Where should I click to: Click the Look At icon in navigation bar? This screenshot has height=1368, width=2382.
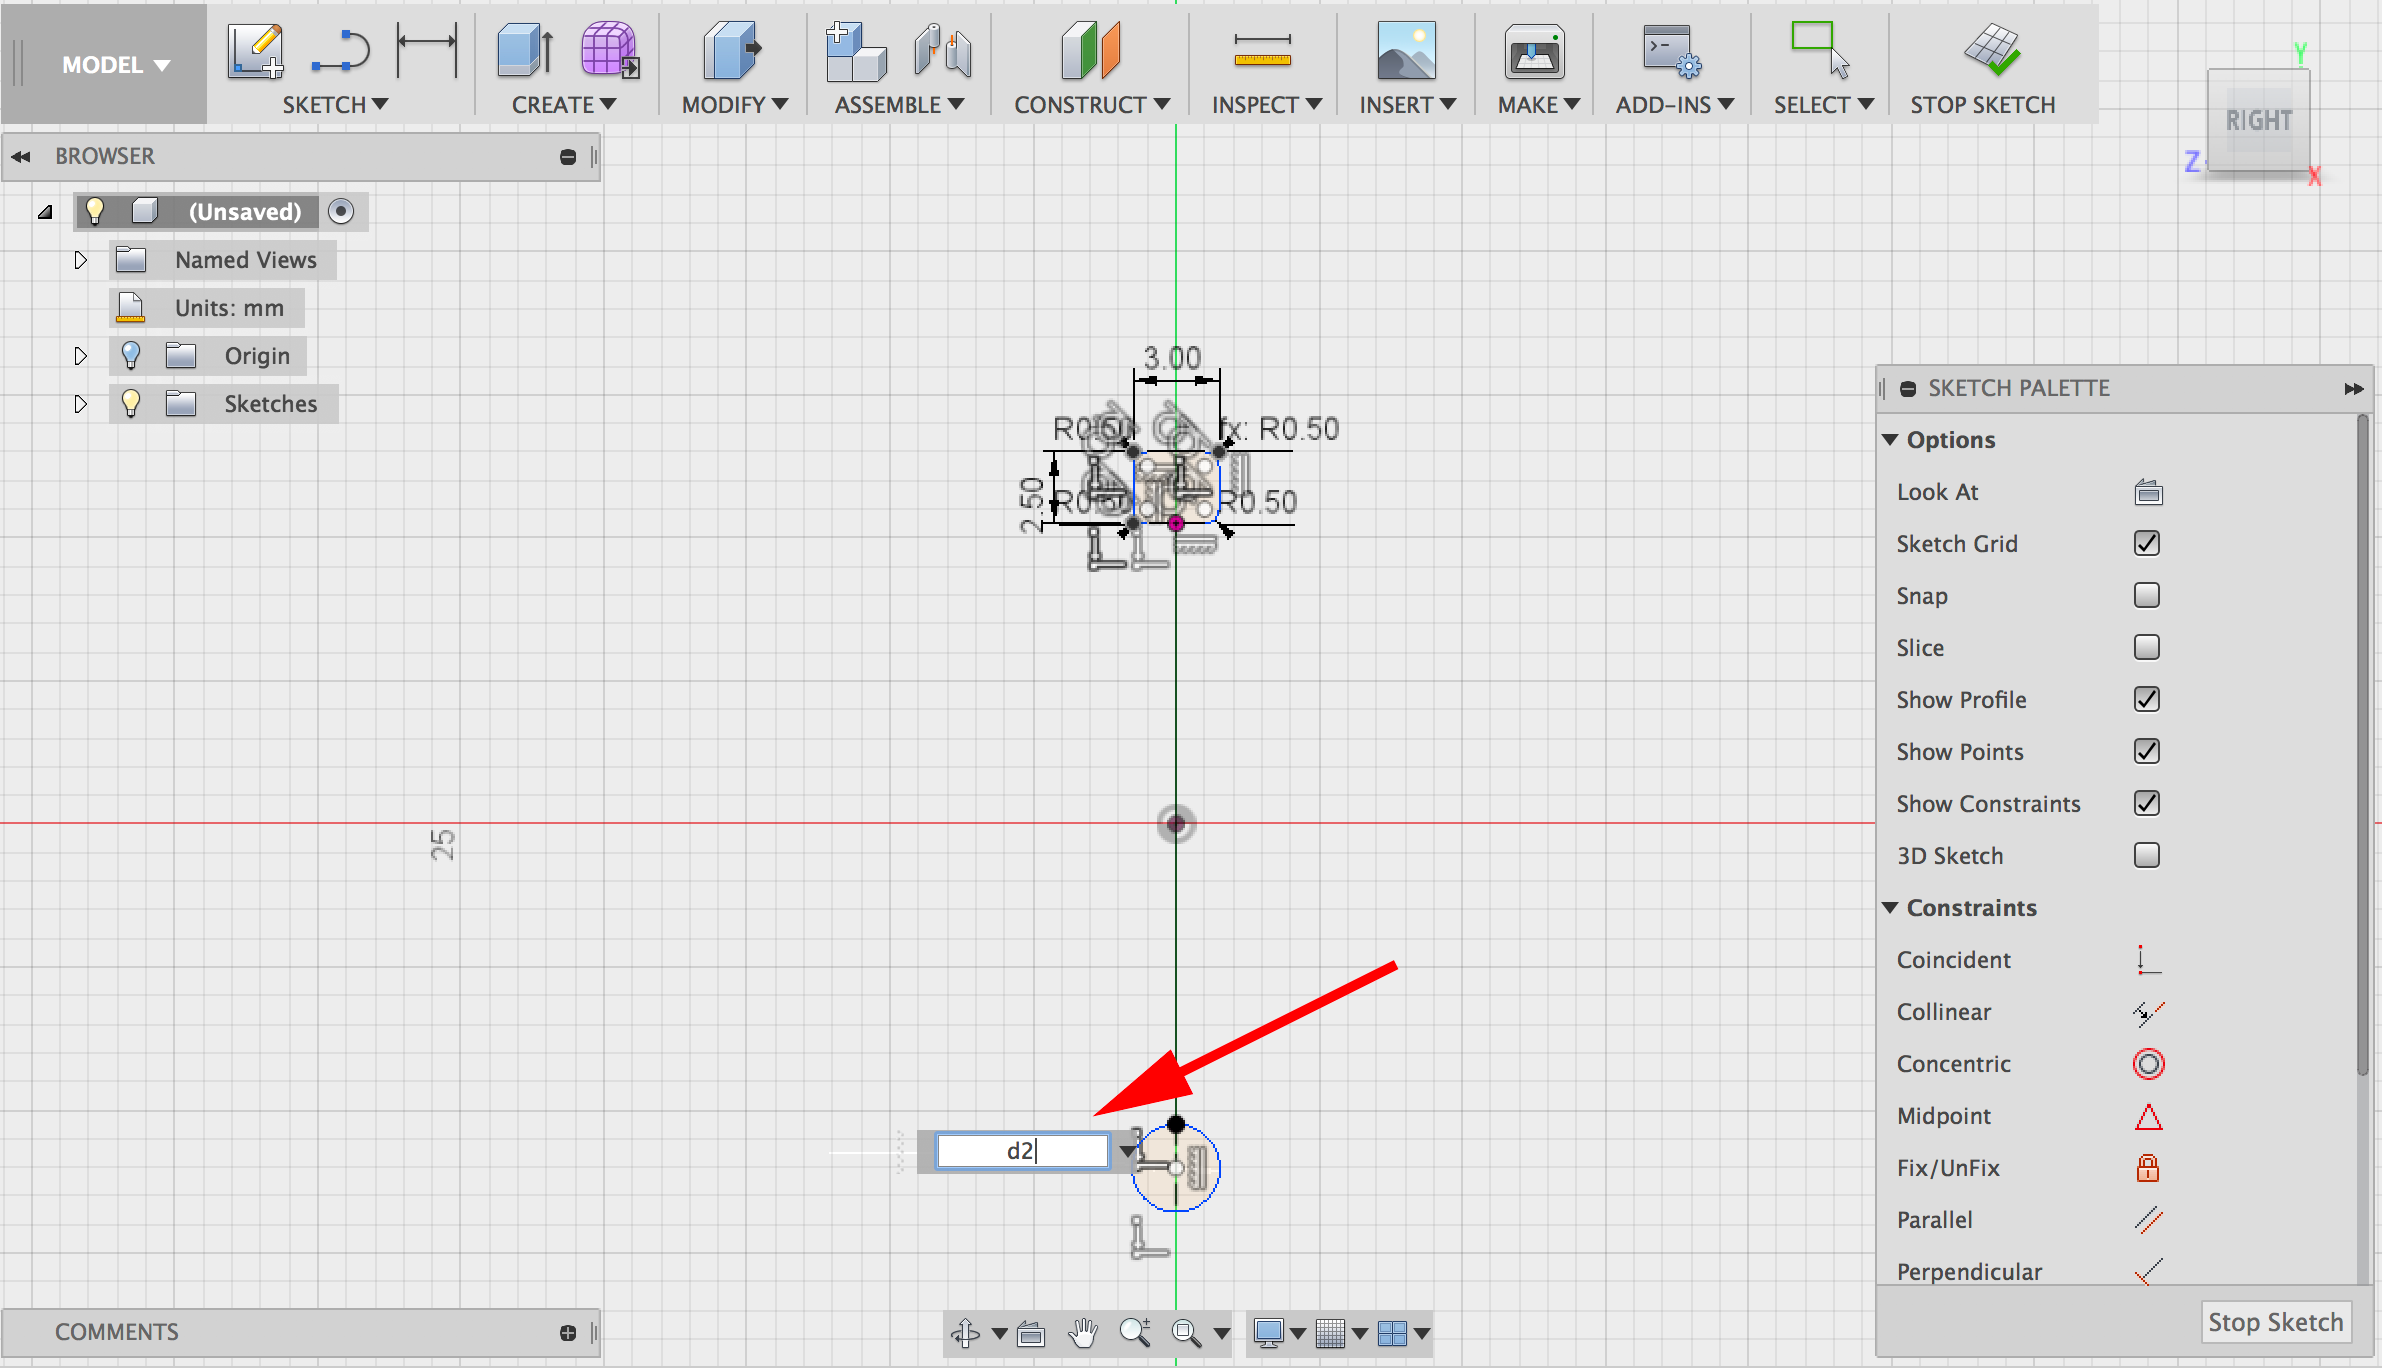click(1031, 1334)
